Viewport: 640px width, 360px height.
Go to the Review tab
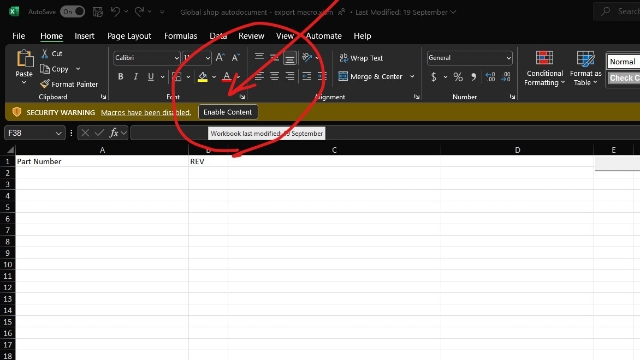[251, 36]
